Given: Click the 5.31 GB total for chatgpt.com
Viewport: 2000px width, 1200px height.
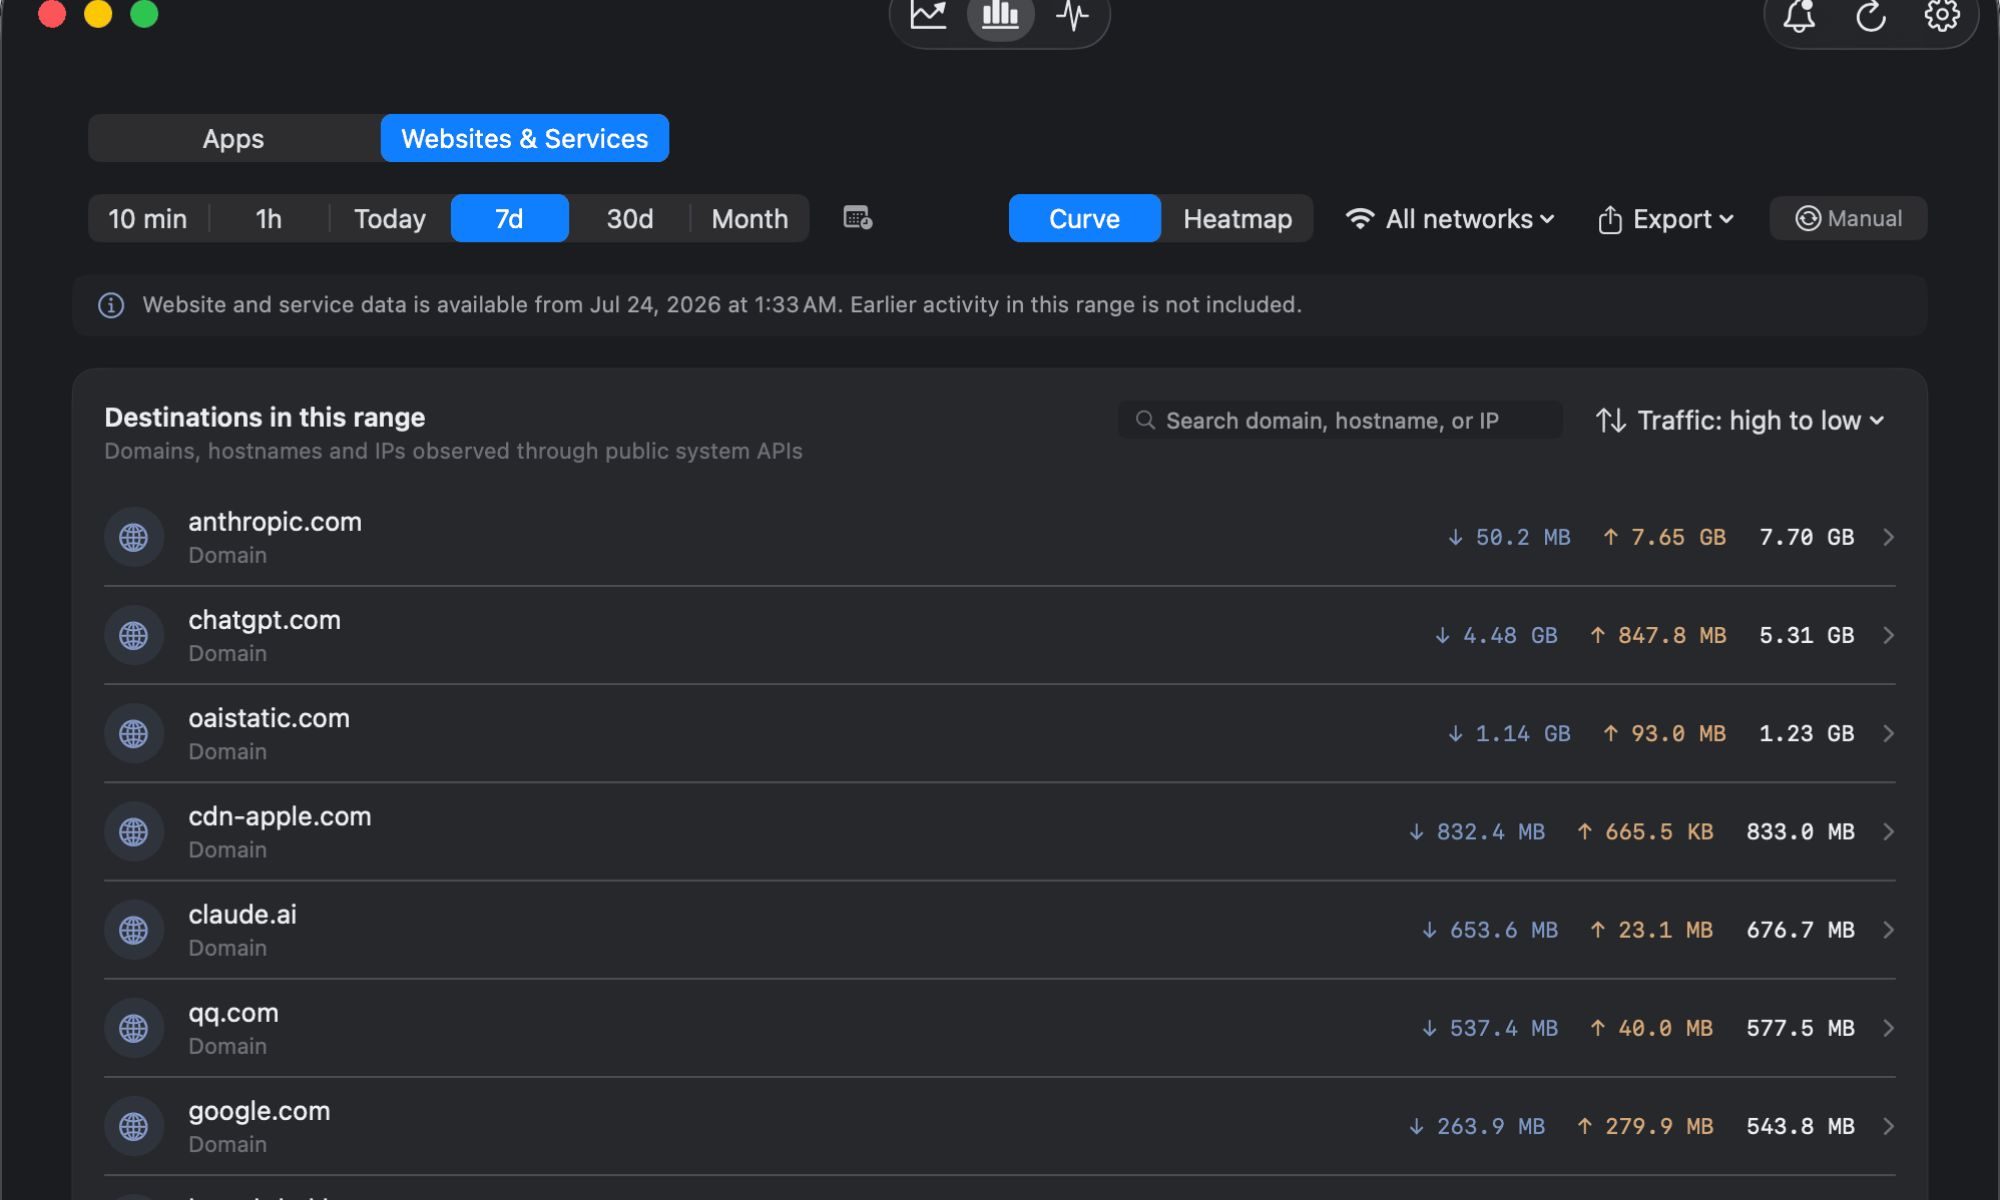Looking at the screenshot, I should [x=1806, y=636].
